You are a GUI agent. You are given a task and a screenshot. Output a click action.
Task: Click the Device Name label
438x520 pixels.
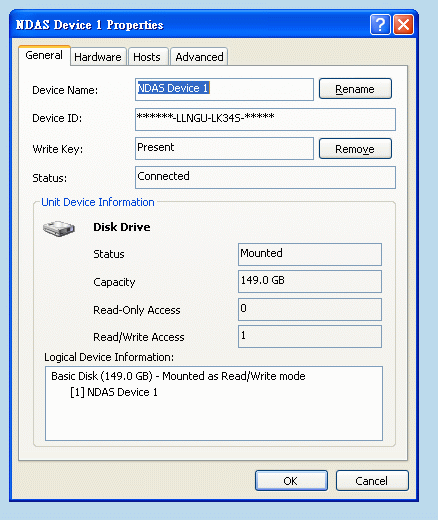65,90
